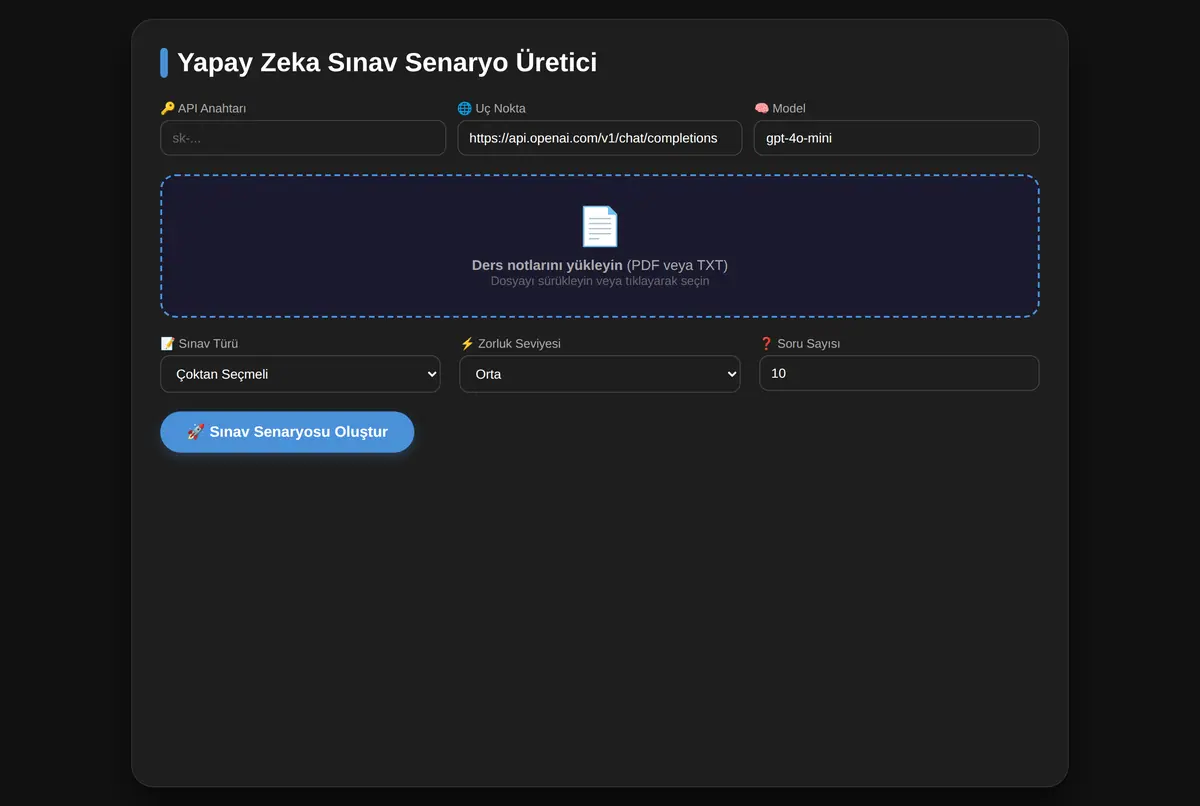Screen dimensions: 1200x806
Task: Open the Sınav Türü dropdown
Action: [300, 374]
